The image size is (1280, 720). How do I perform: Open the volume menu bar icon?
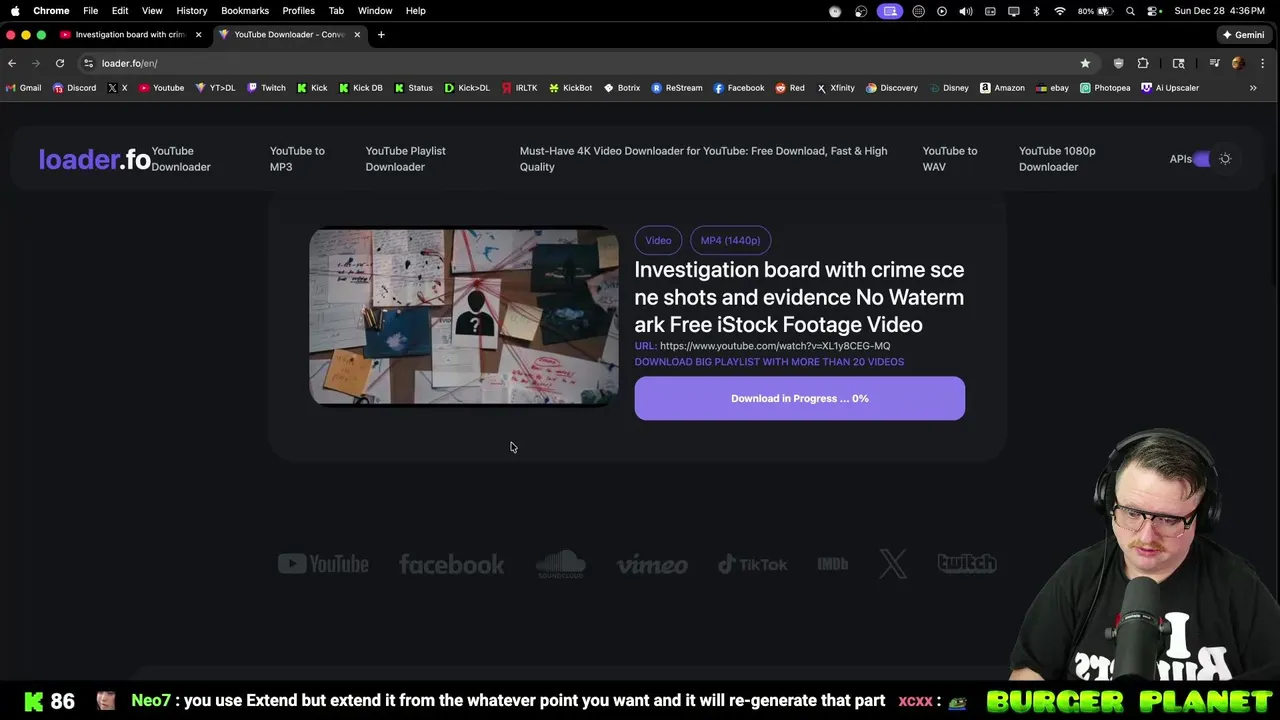click(965, 11)
